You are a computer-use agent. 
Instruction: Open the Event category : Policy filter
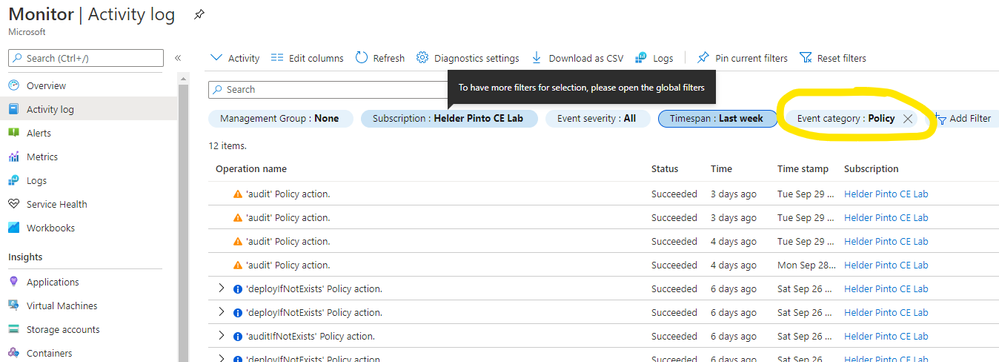pos(845,119)
